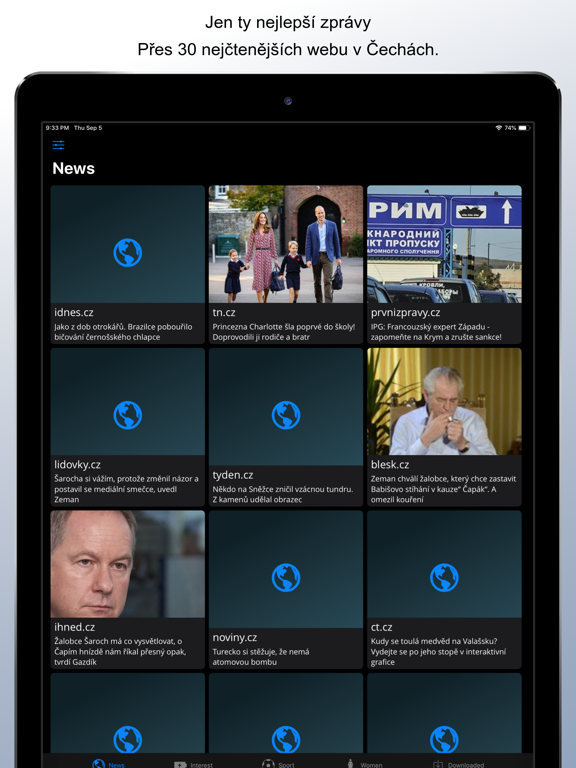This screenshot has height=768, width=576.
Task: Tap the 9:33 PM clock in status bar
Action: (x=57, y=128)
